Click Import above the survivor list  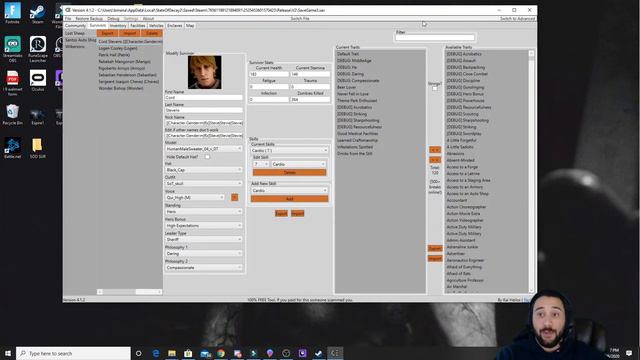(x=129, y=33)
